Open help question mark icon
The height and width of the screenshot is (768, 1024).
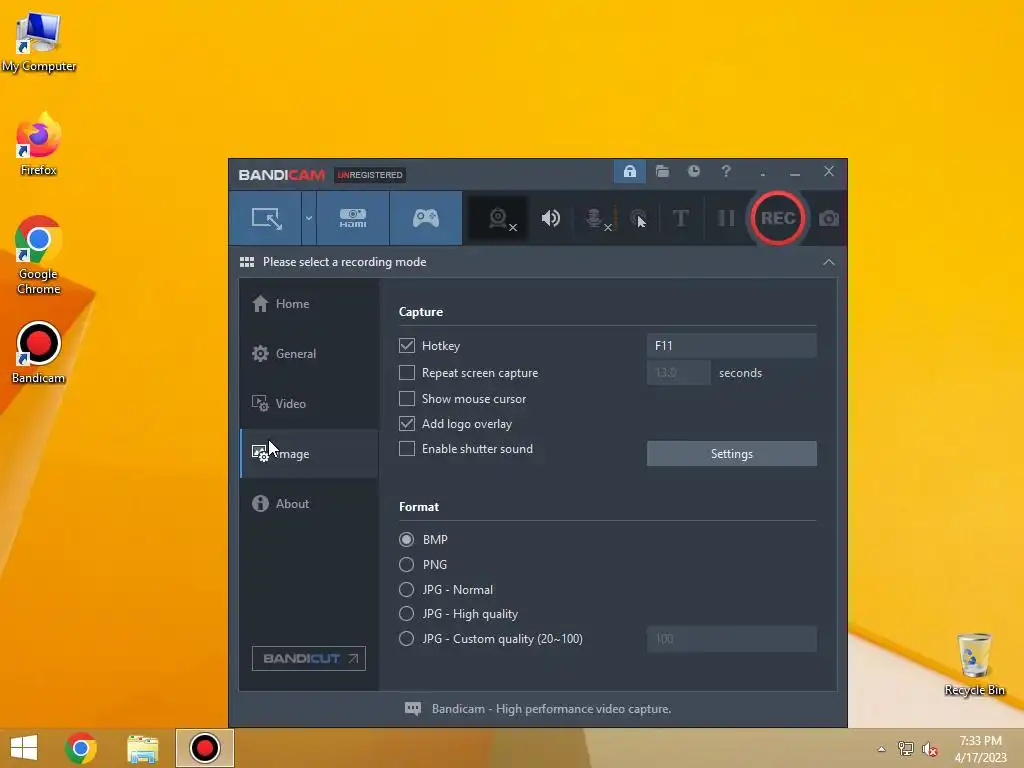[x=726, y=171]
